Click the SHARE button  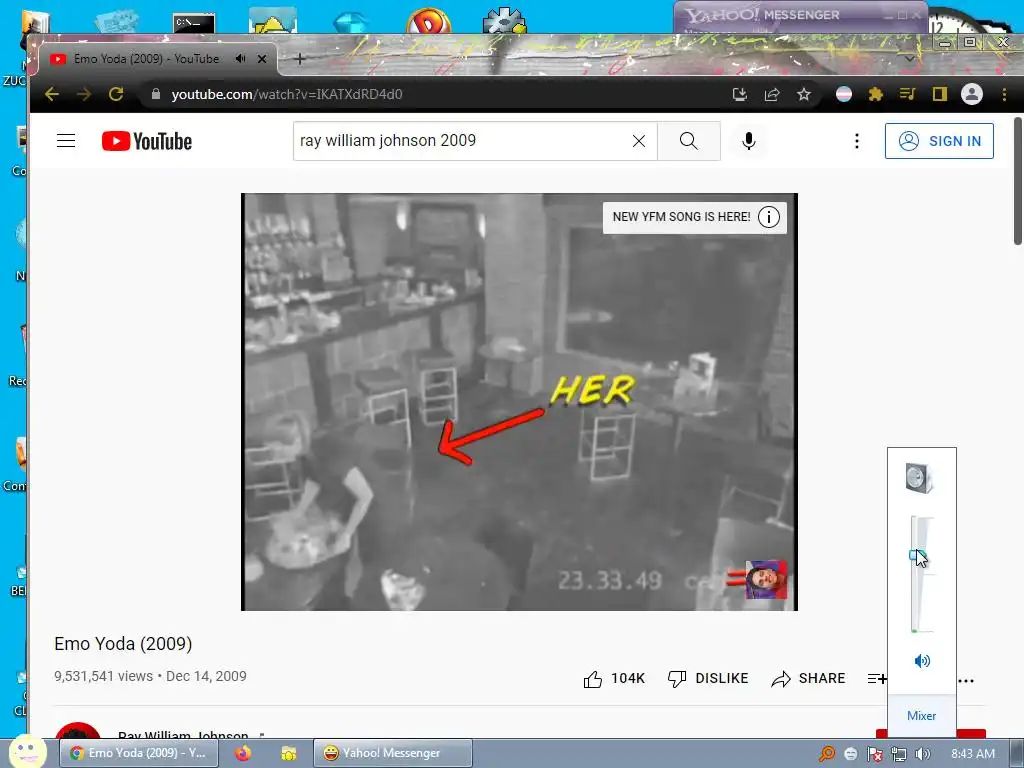(x=808, y=679)
